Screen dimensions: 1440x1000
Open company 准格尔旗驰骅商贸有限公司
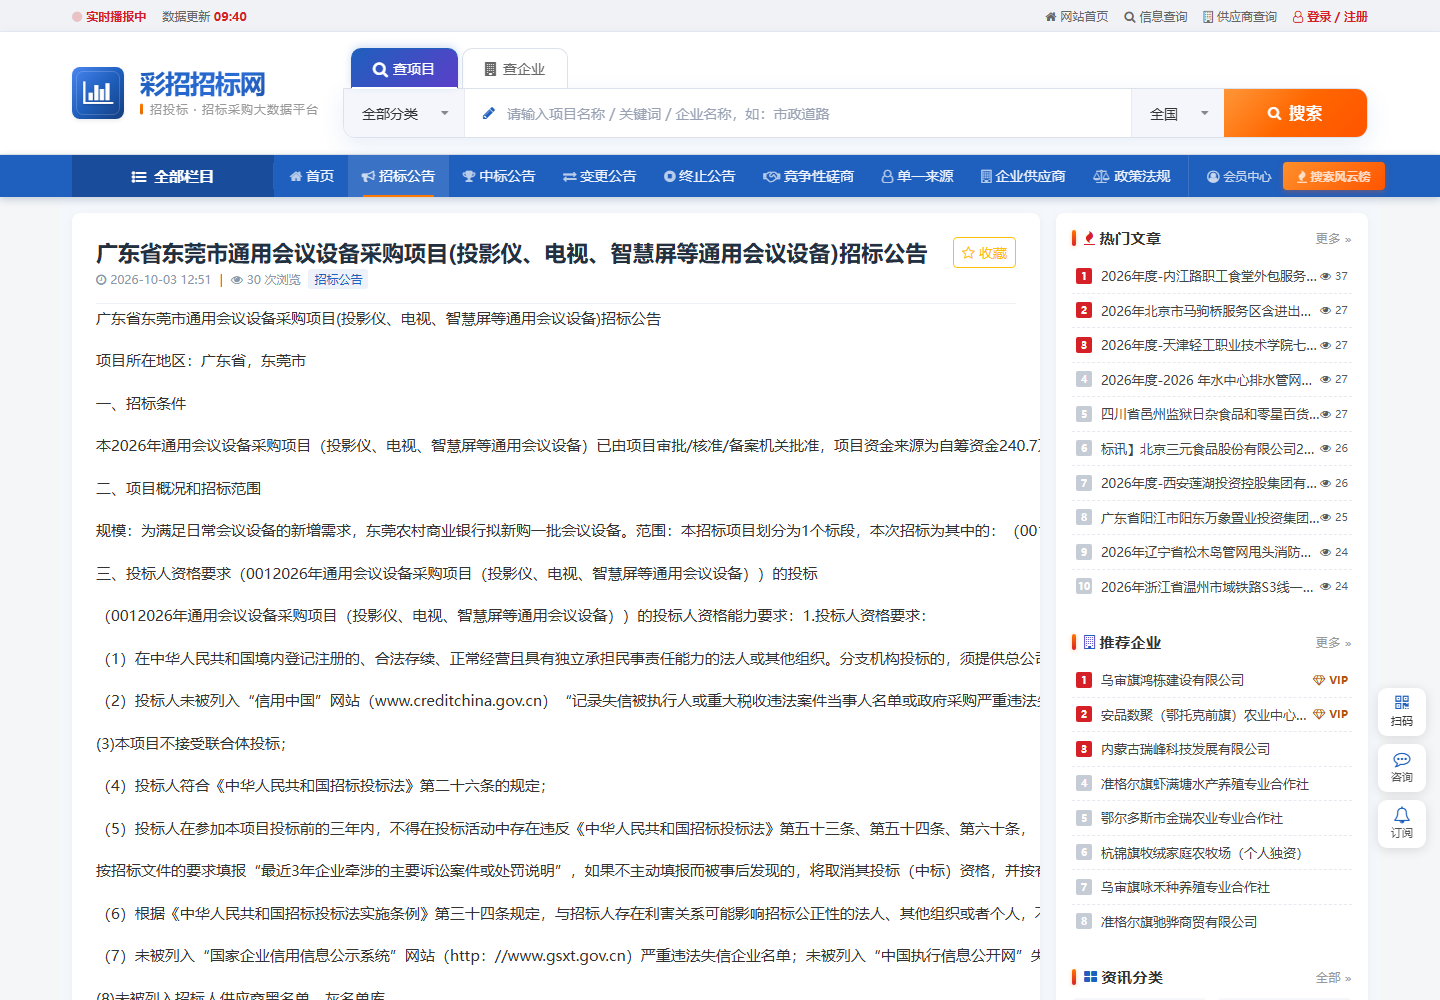1179,922
